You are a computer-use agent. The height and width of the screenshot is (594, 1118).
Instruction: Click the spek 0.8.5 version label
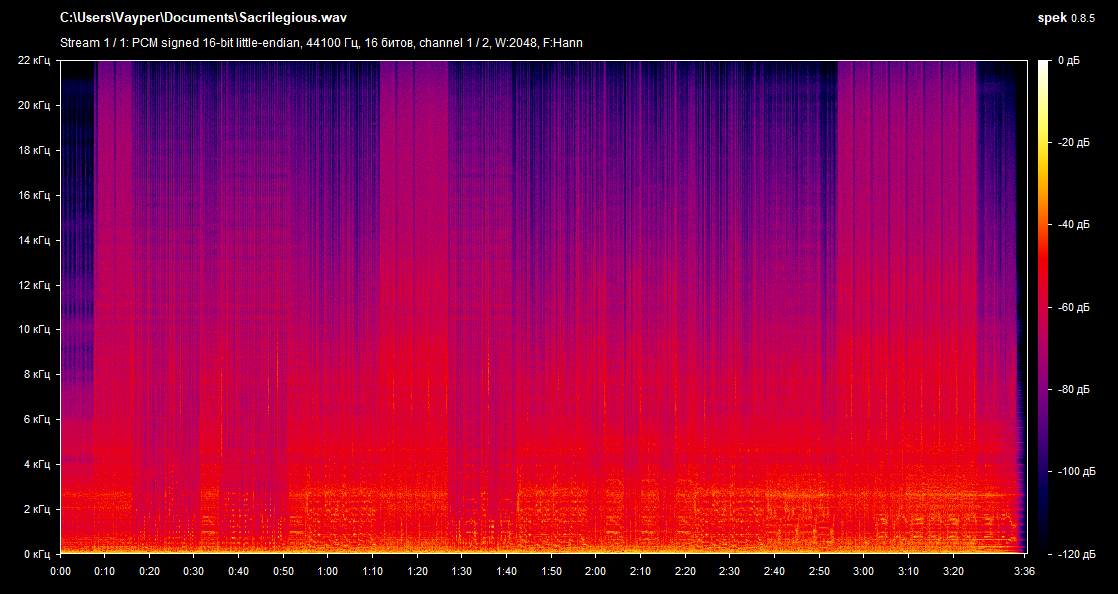[x=1066, y=19]
